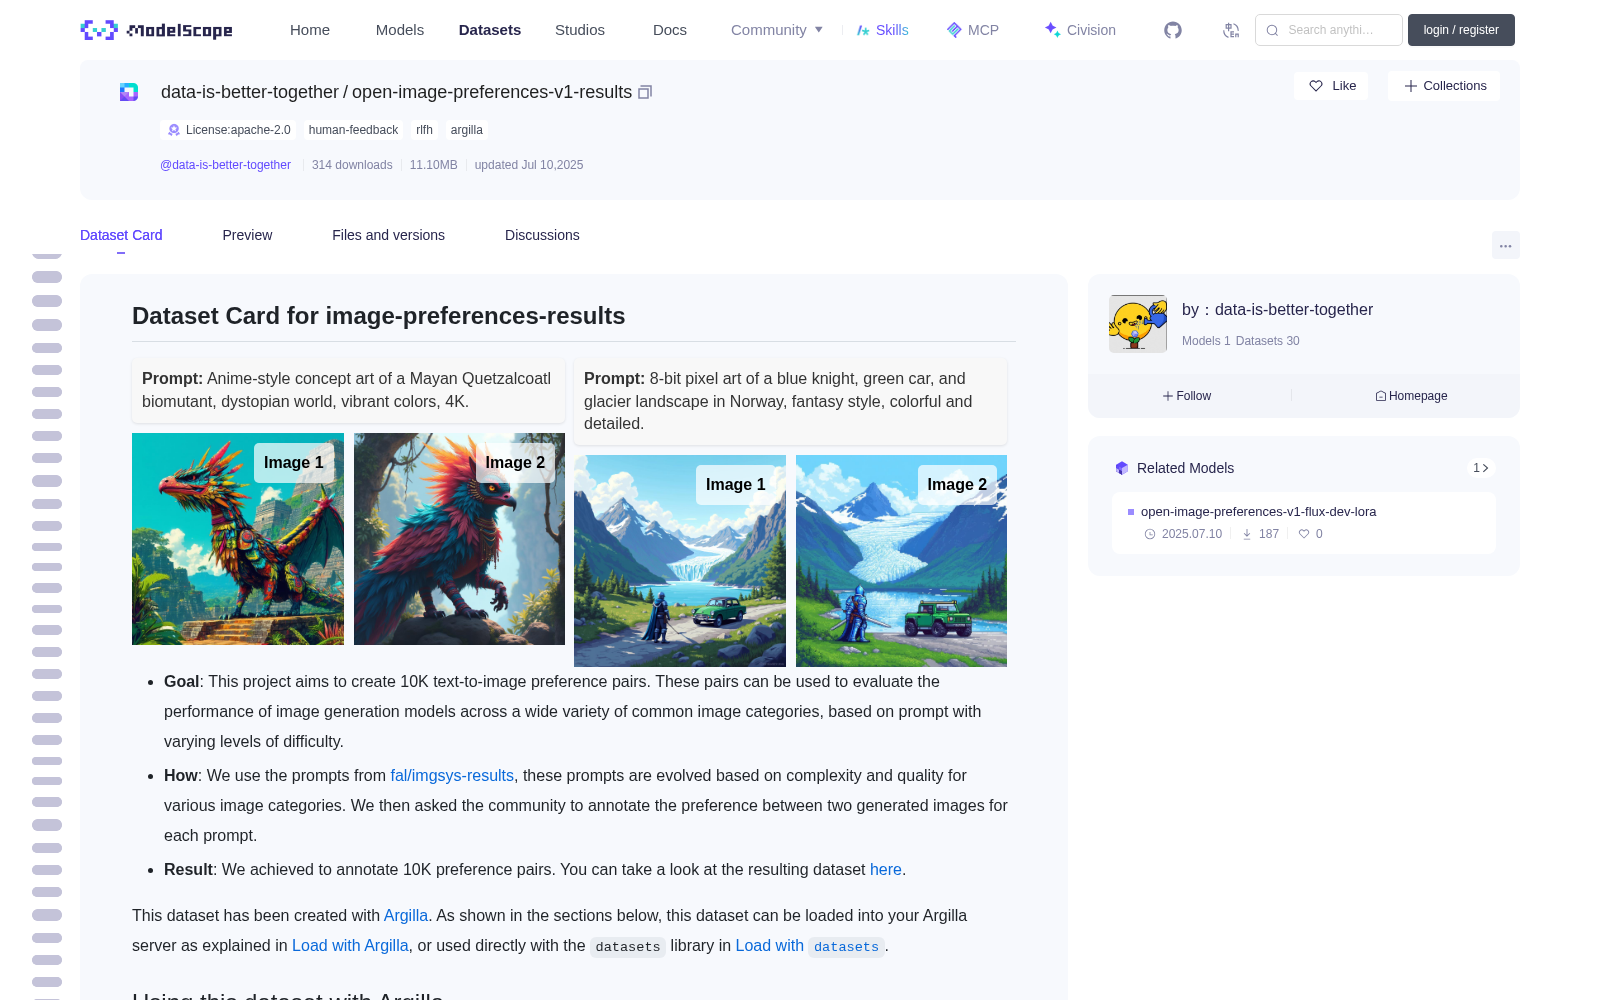Viewport: 1600px width, 1000px height.
Task: Click the license badge icon
Action: click(174, 130)
